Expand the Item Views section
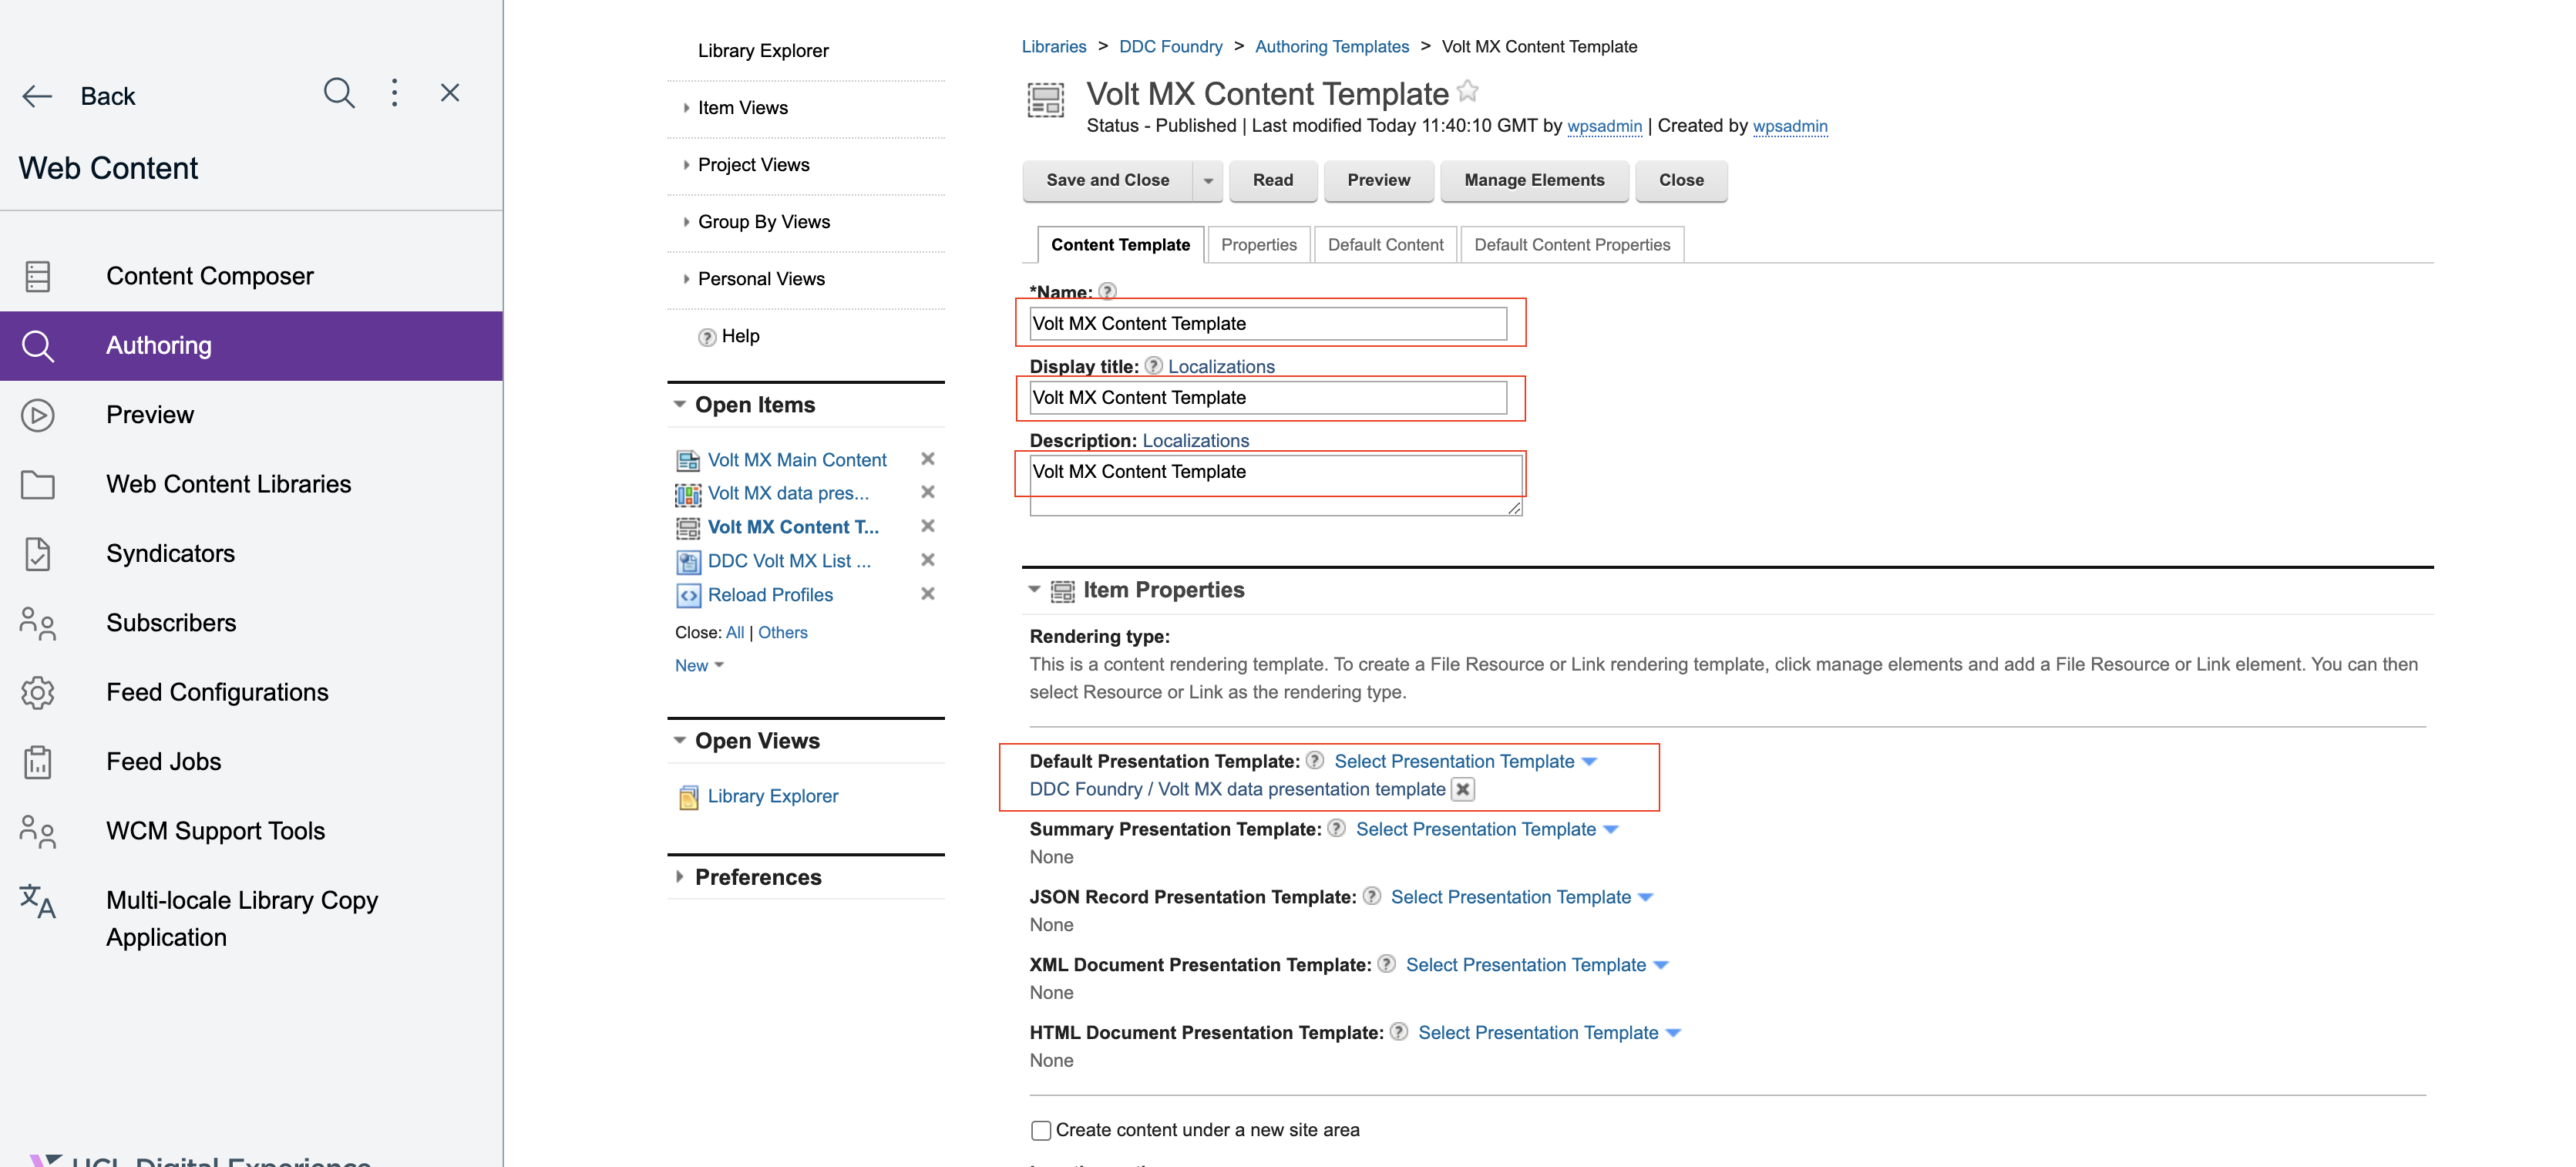This screenshot has height=1167, width=2576. click(686, 108)
